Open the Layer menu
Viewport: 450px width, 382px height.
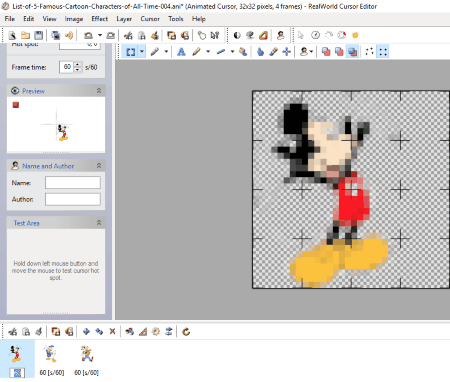coord(124,19)
